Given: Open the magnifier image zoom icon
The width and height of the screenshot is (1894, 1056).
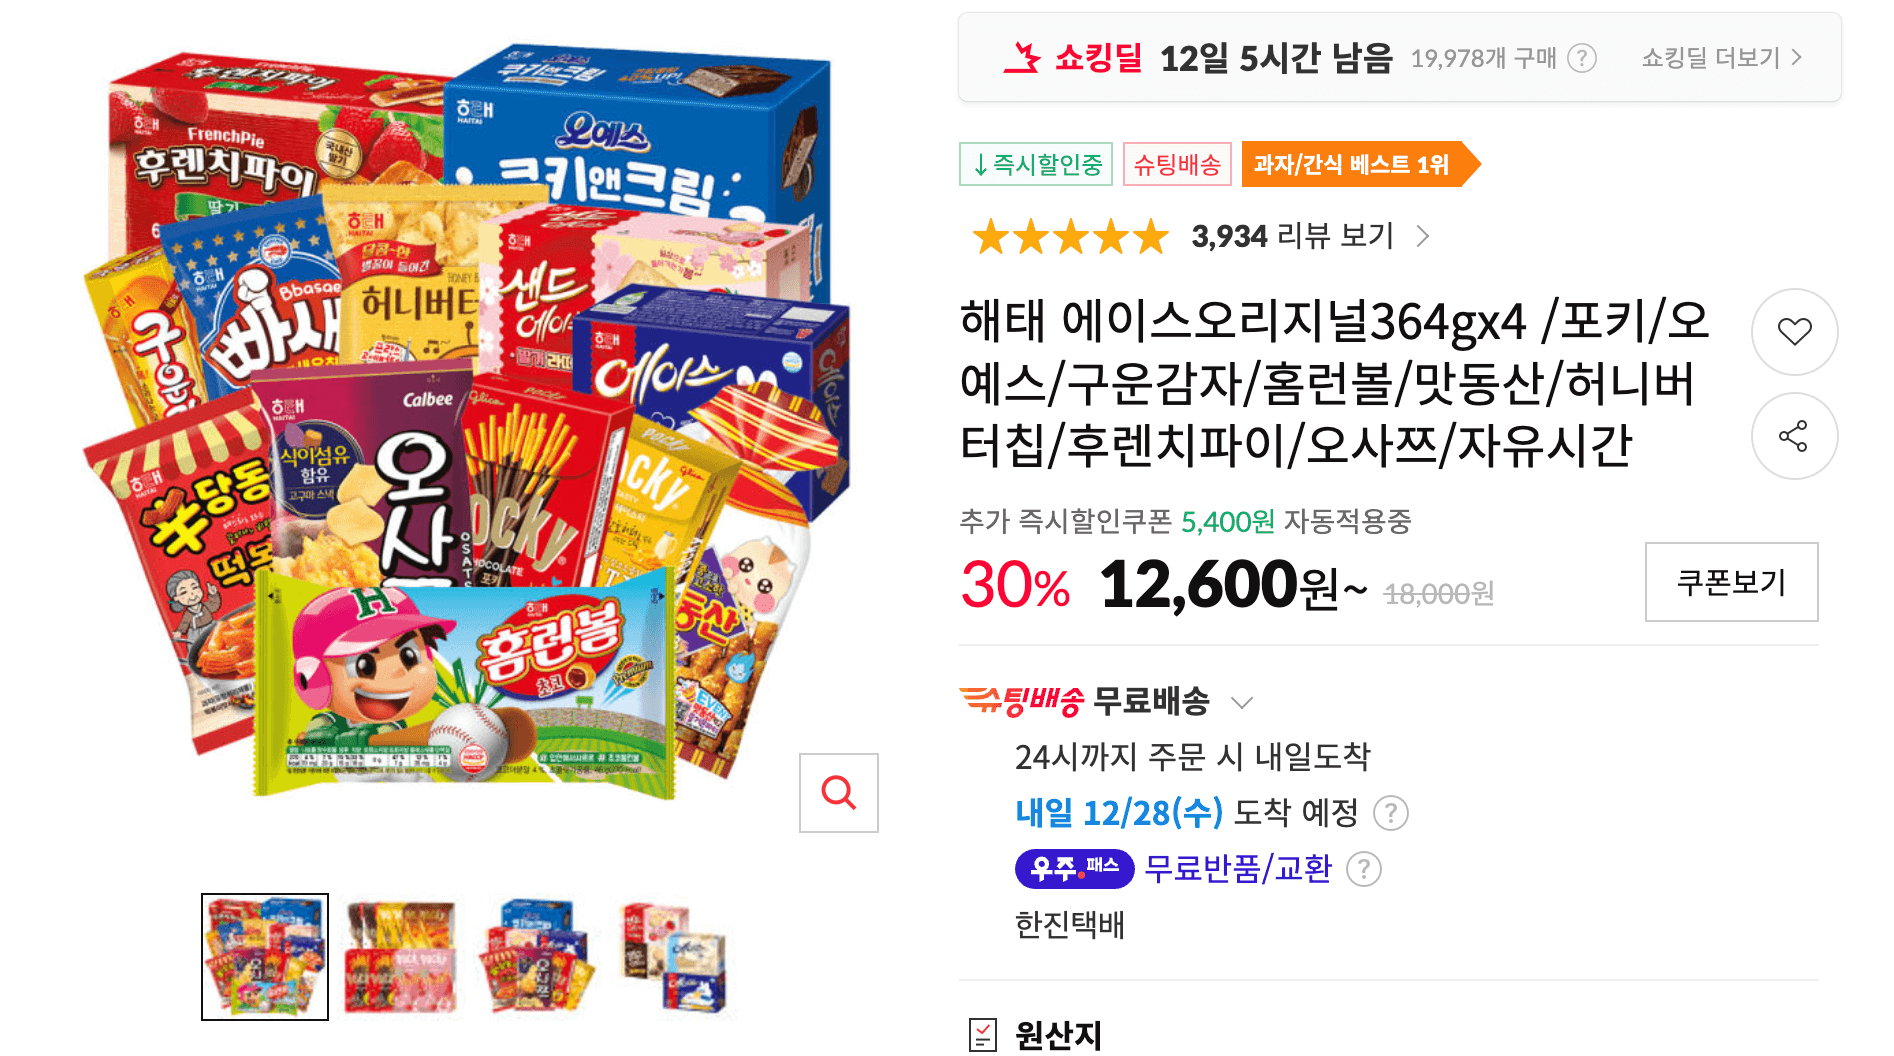Looking at the screenshot, I should click(838, 793).
